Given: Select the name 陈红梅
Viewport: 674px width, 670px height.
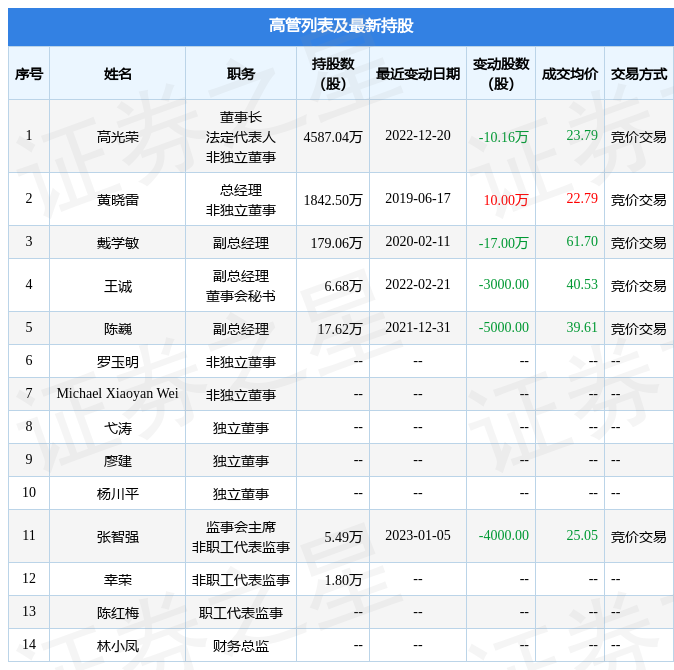Looking at the screenshot, I should pos(117,613).
